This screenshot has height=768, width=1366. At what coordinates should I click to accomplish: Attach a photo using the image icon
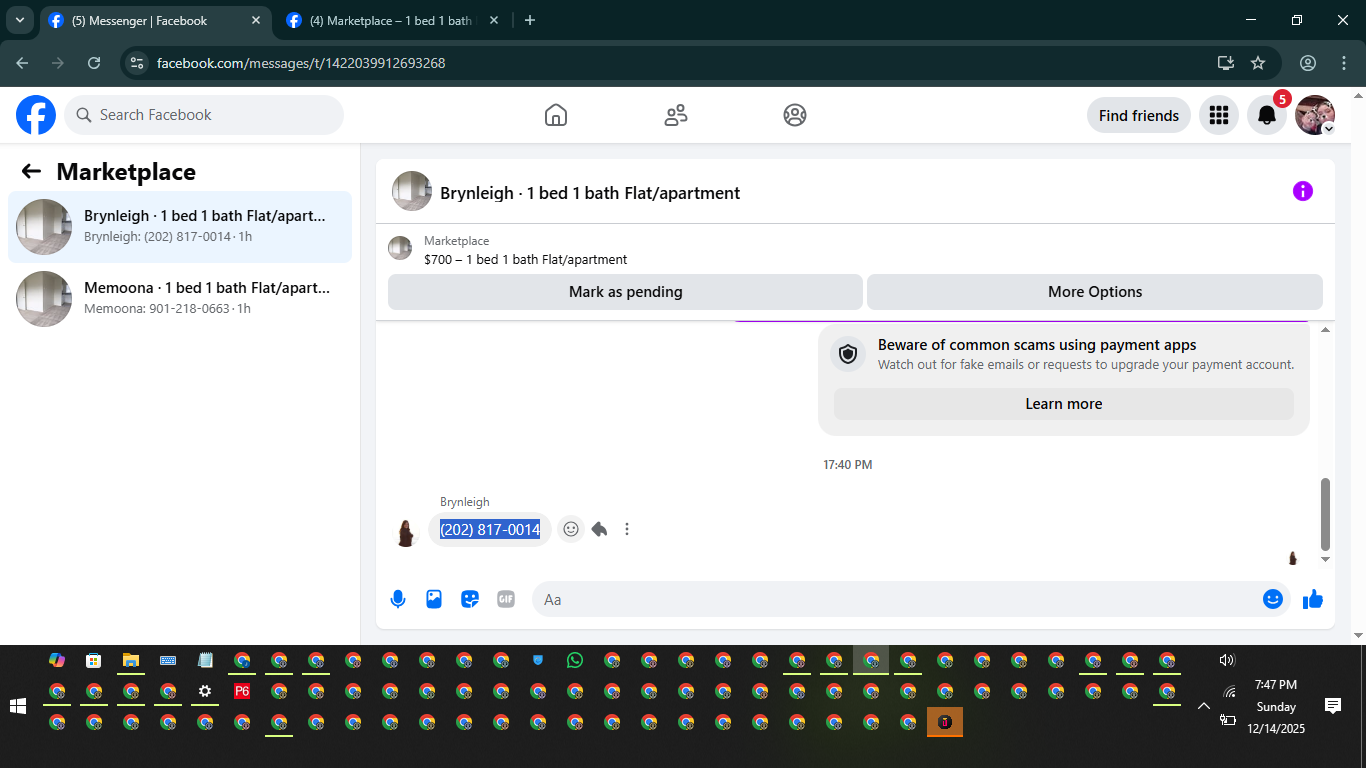coord(434,599)
